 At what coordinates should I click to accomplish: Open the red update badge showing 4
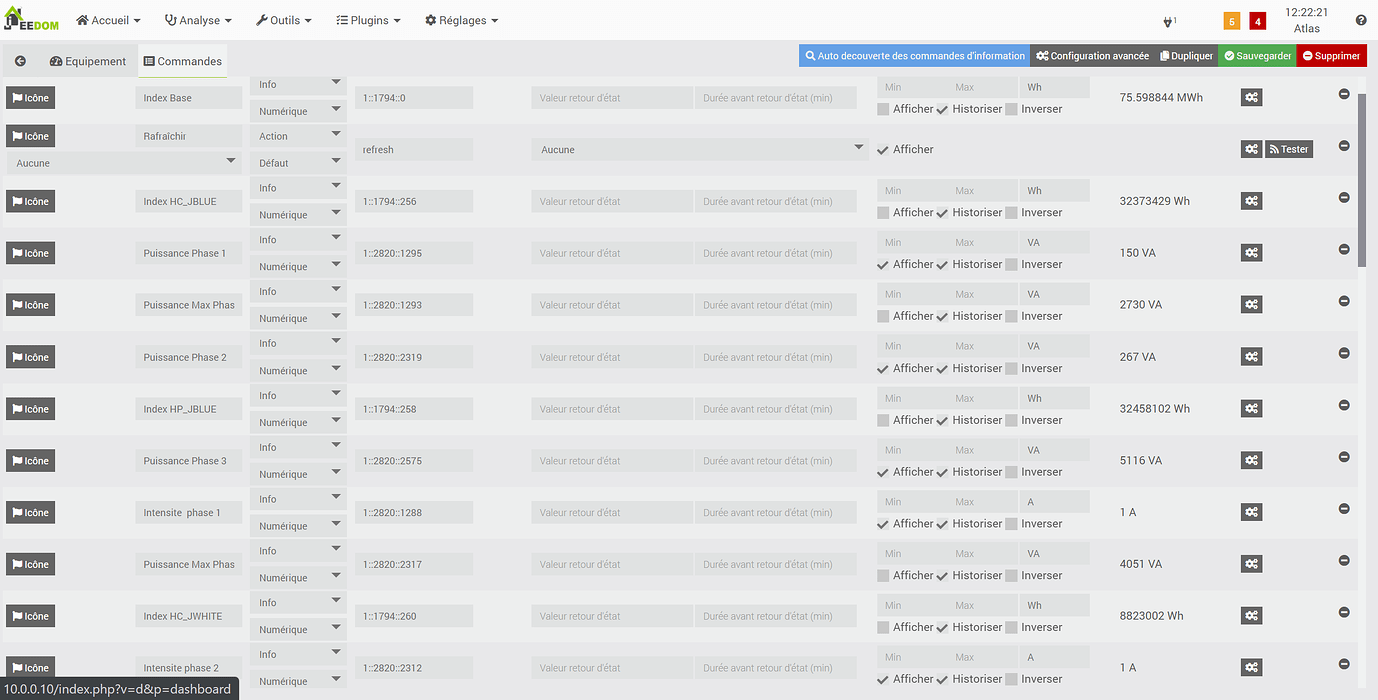(x=1257, y=21)
